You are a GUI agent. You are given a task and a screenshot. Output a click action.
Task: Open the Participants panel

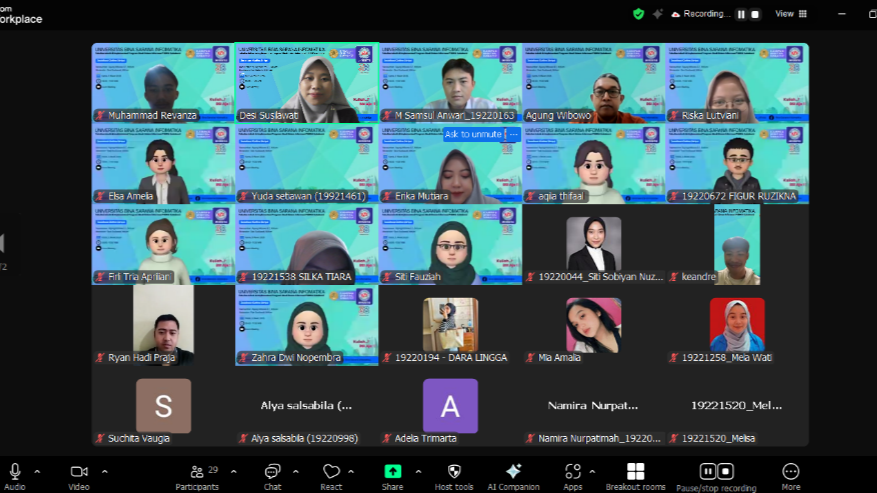click(196, 472)
